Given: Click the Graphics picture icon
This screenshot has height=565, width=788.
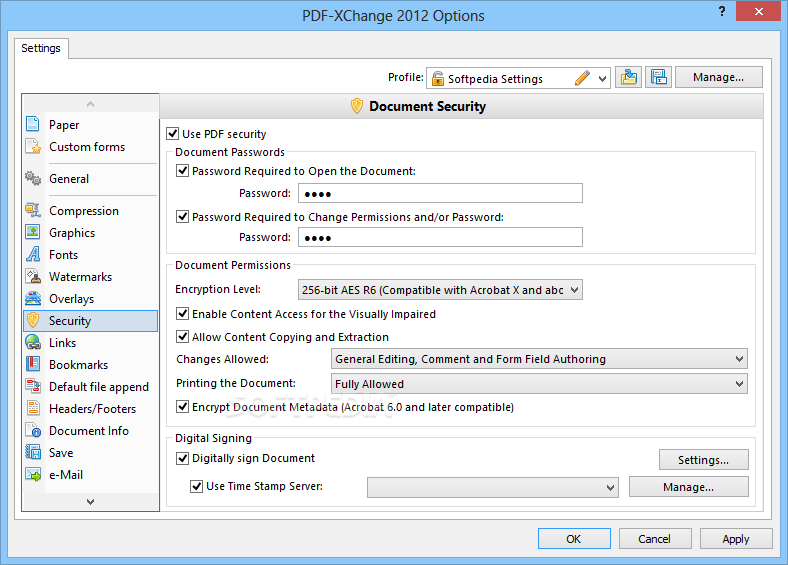Looking at the screenshot, I should [33, 232].
